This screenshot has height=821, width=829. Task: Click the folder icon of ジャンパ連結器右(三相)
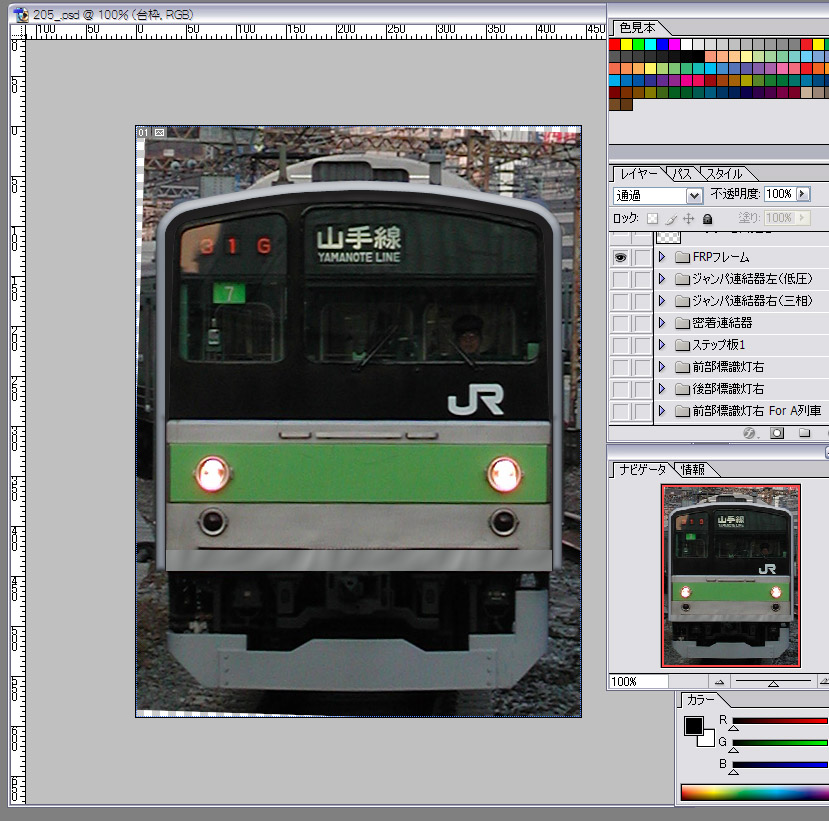(x=683, y=301)
